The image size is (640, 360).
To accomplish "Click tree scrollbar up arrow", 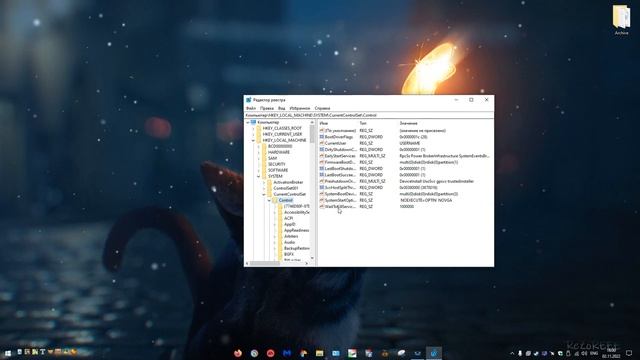I will tap(312, 122).
